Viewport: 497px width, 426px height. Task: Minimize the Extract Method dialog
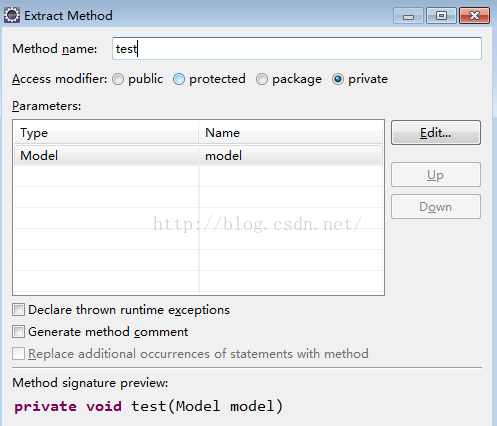pos(408,16)
